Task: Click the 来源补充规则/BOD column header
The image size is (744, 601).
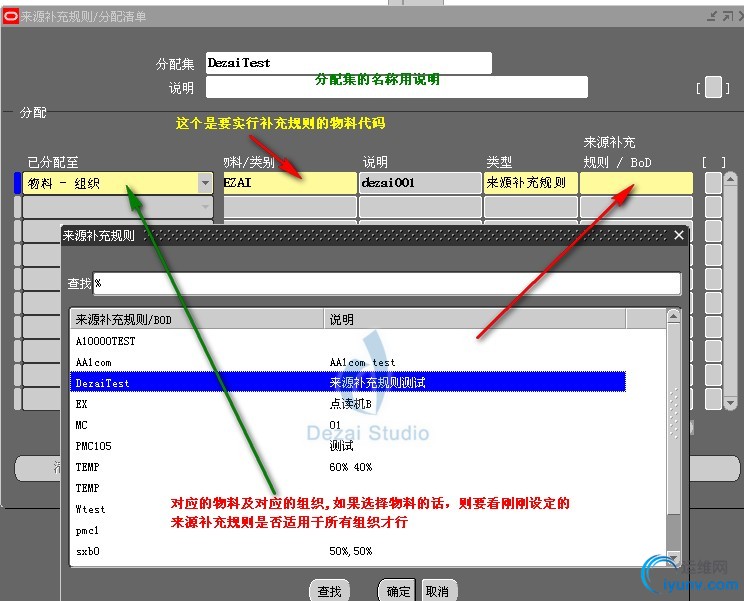Action: (x=197, y=319)
